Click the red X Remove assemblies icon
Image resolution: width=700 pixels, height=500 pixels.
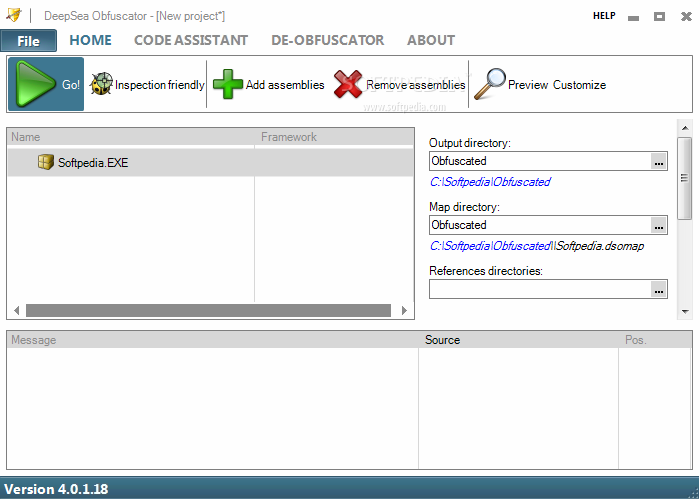click(x=348, y=84)
